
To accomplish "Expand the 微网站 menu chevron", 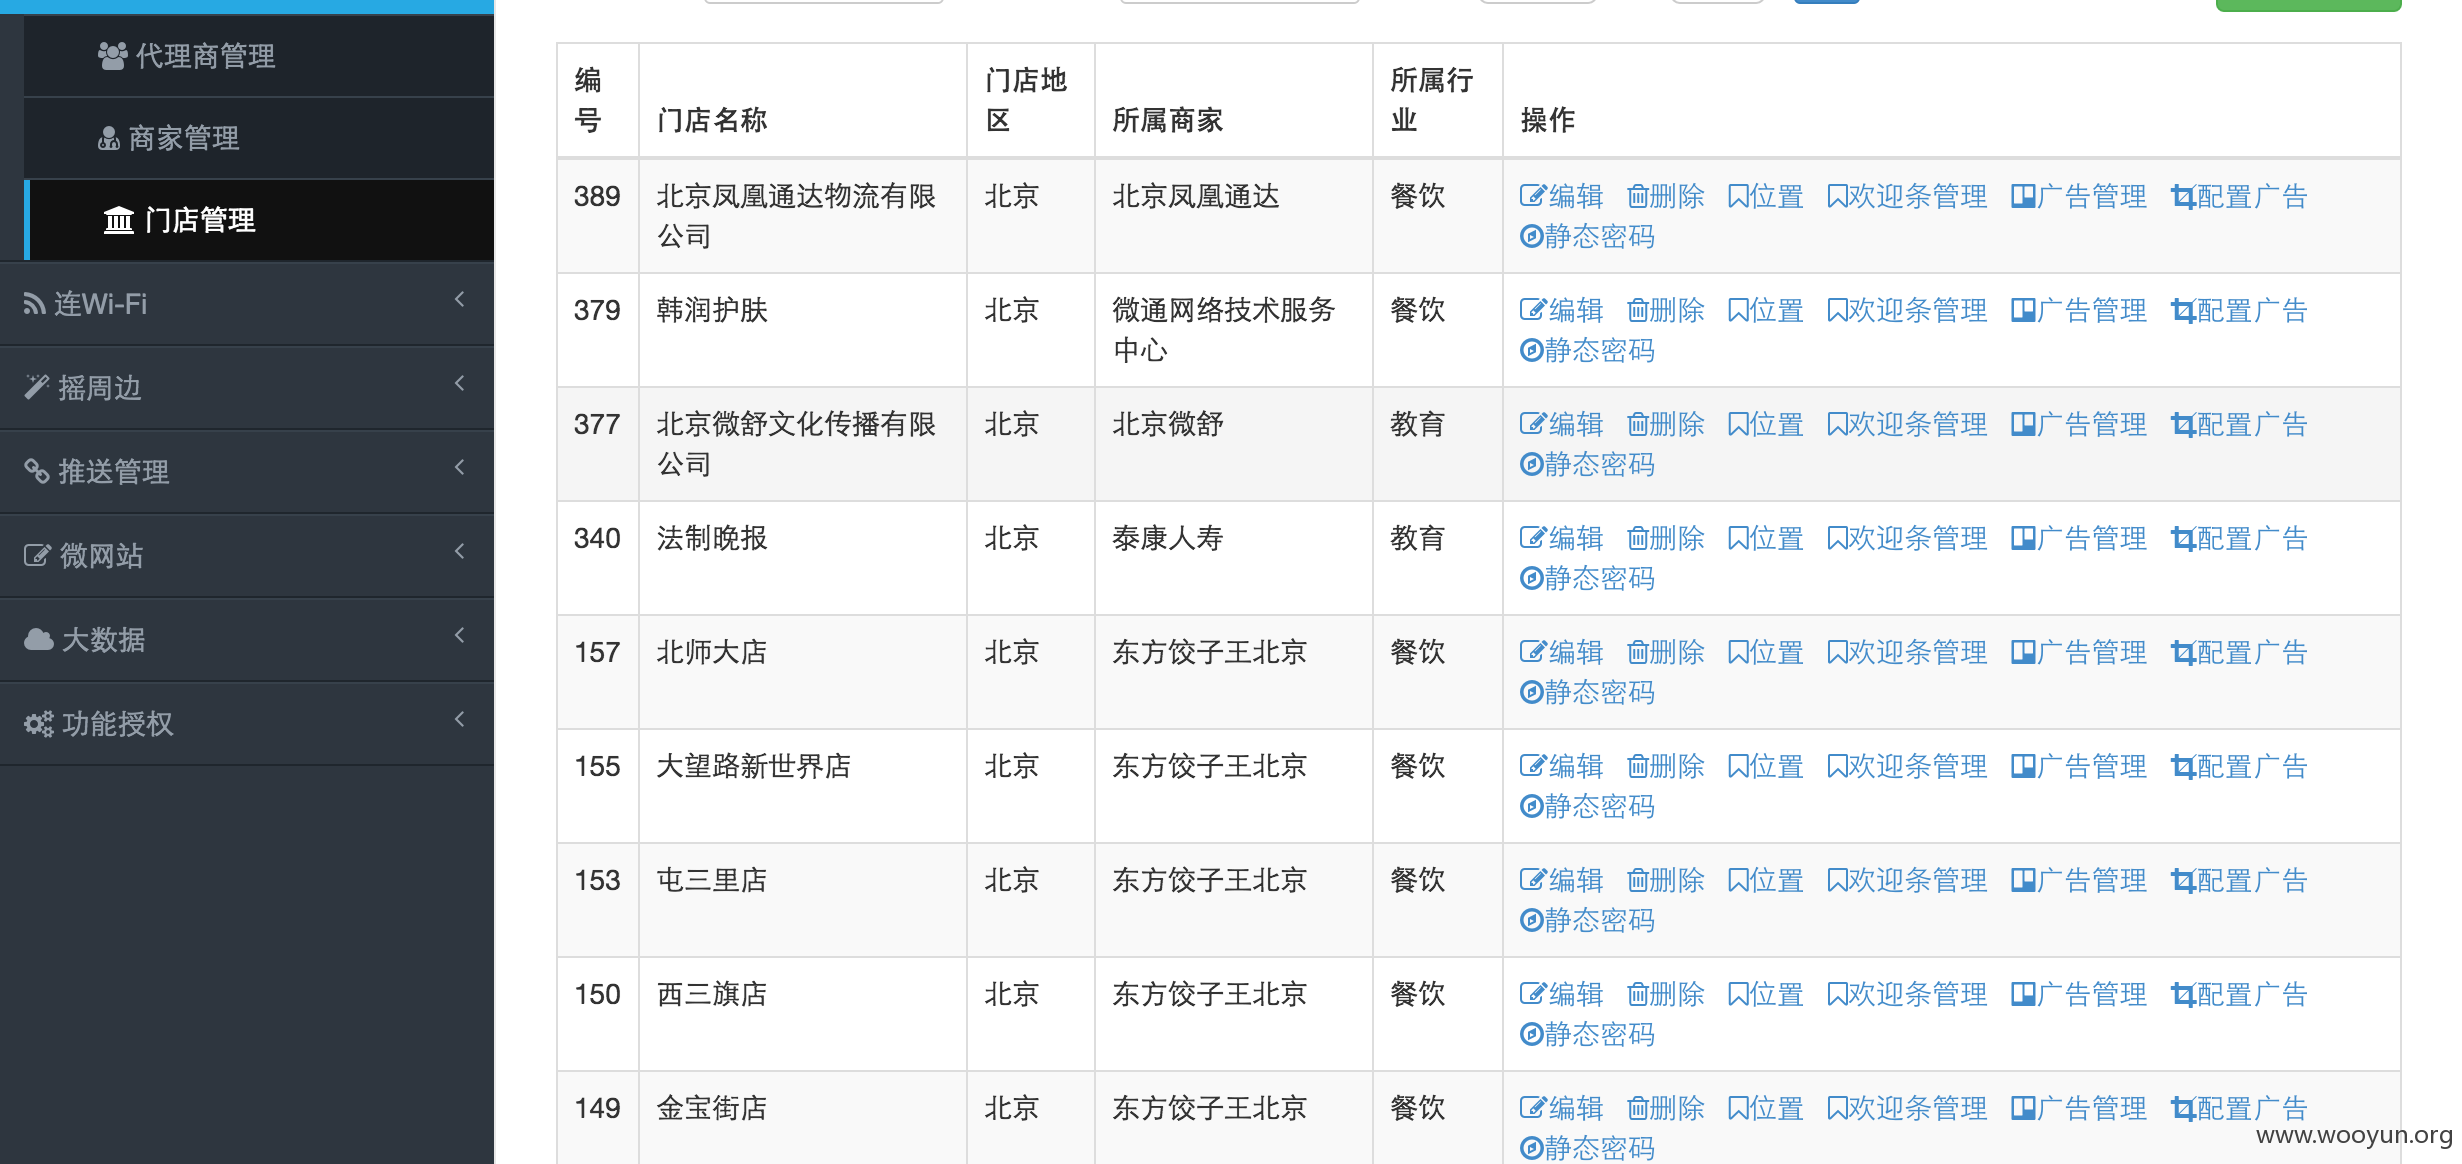I will pyautogui.click(x=460, y=551).
